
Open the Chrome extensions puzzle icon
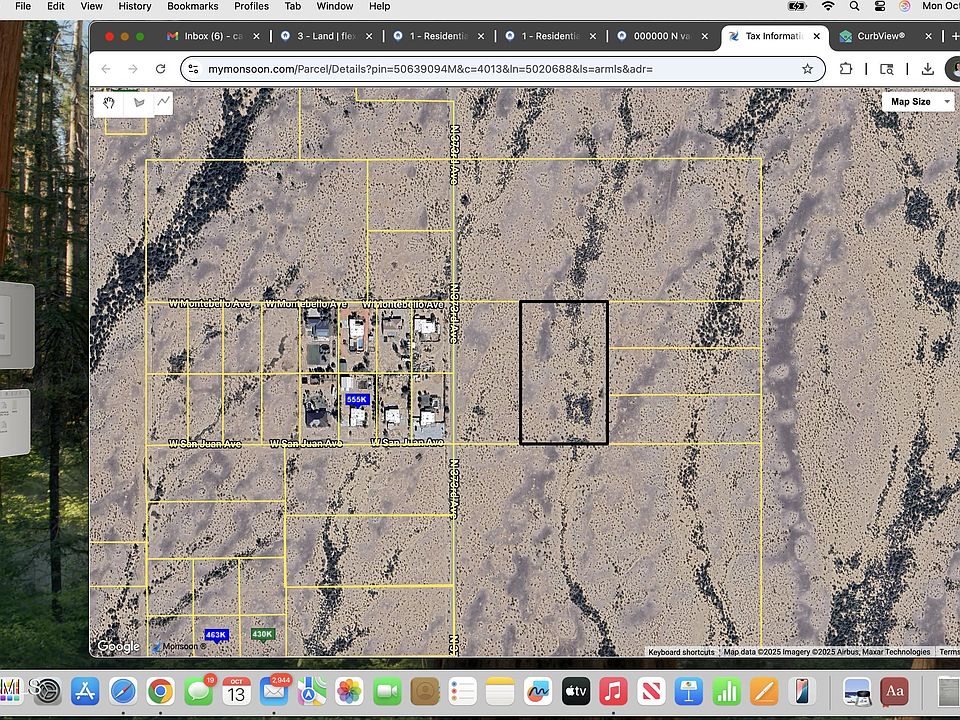(846, 69)
